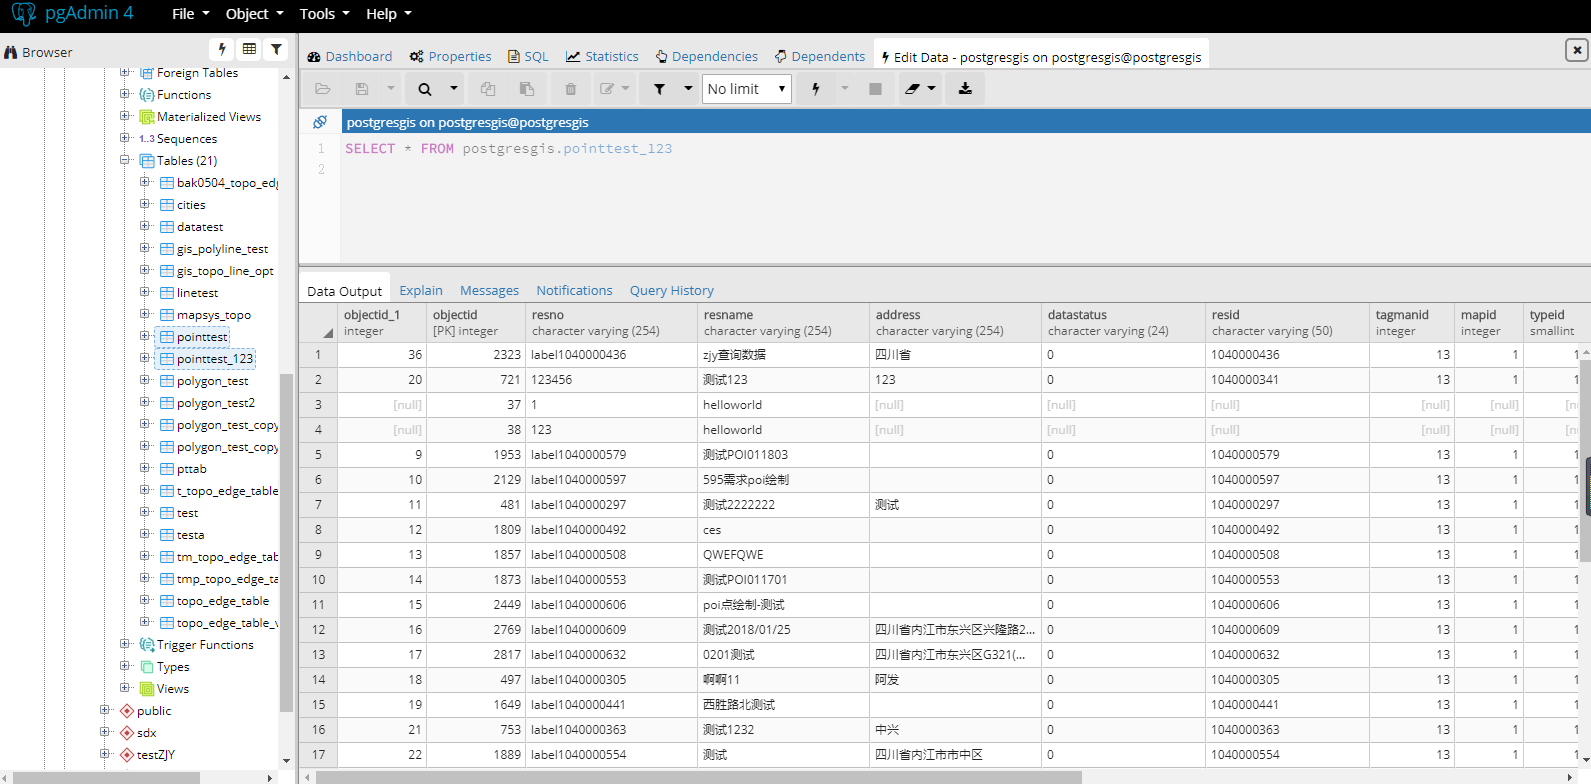Switch to the Dependencies tab

point(706,56)
